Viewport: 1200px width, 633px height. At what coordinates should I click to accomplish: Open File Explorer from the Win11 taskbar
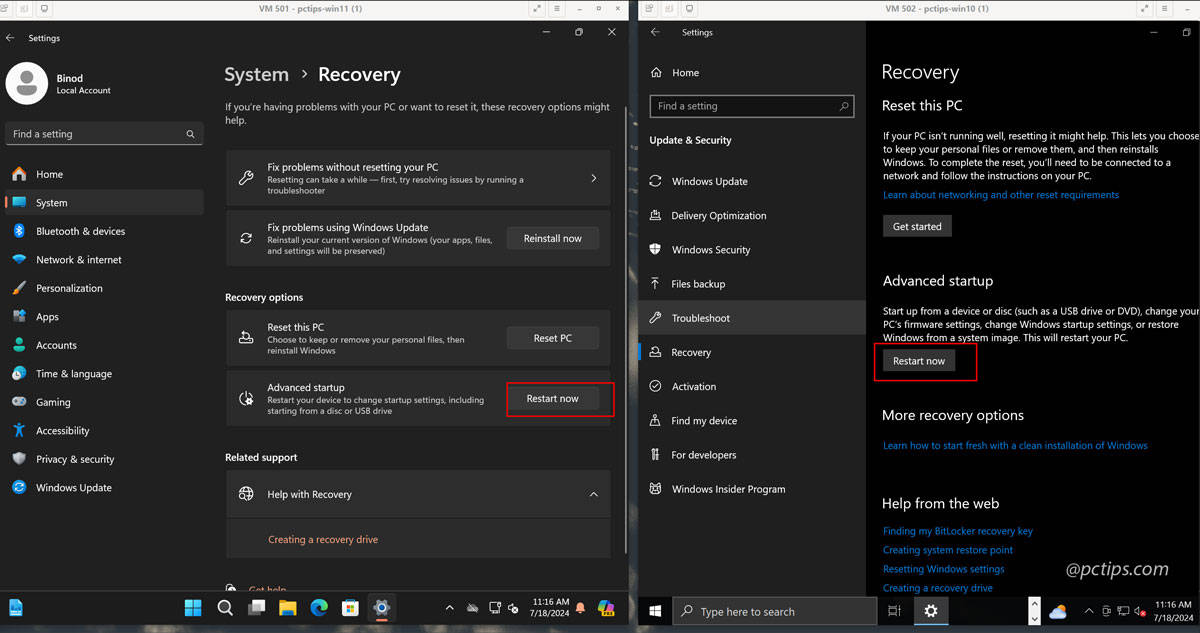coord(286,607)
